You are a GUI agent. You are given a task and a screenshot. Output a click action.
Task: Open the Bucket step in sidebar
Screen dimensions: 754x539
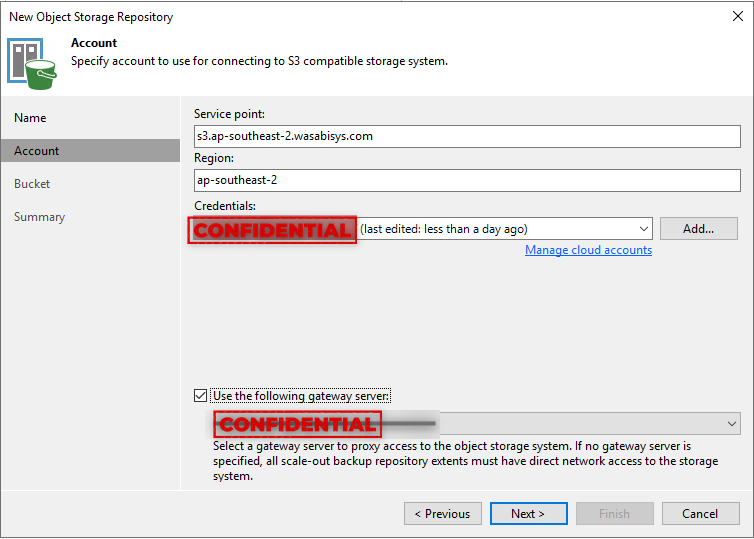(32, 184)
